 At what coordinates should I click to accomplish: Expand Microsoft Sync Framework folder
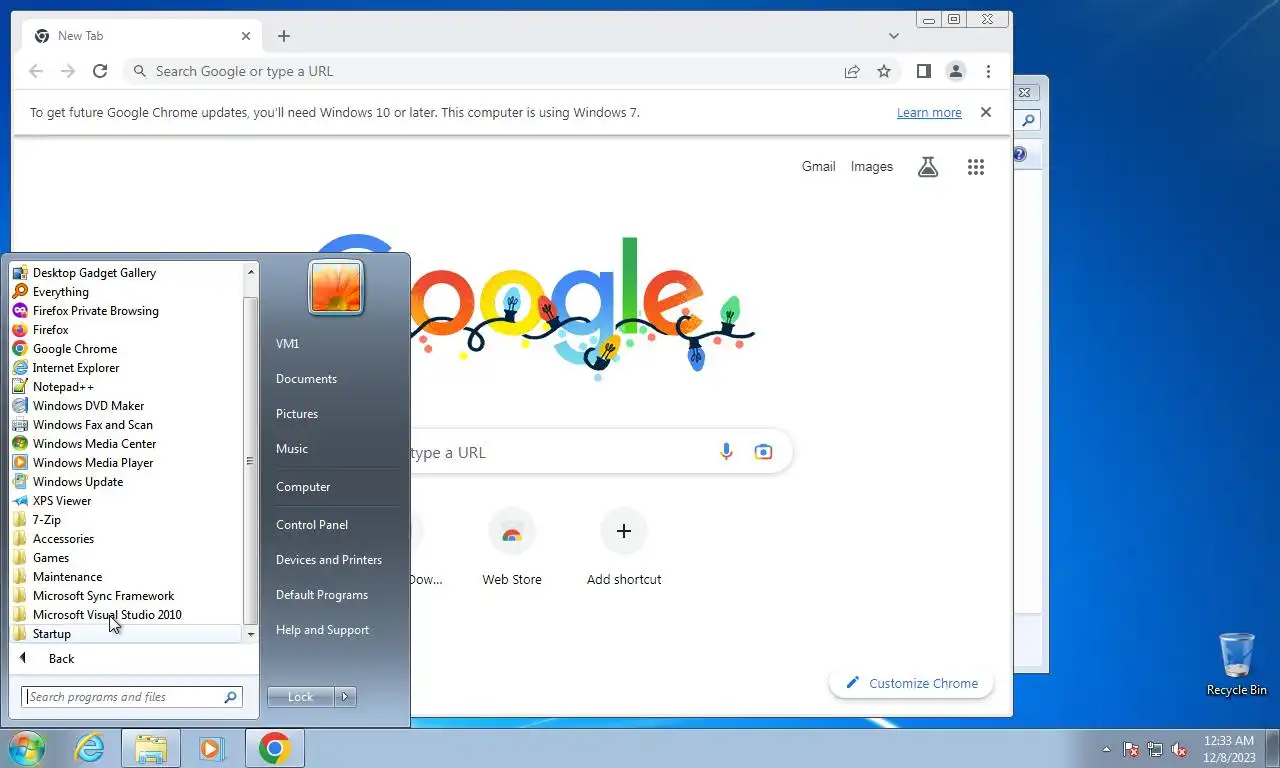point(127,596)
